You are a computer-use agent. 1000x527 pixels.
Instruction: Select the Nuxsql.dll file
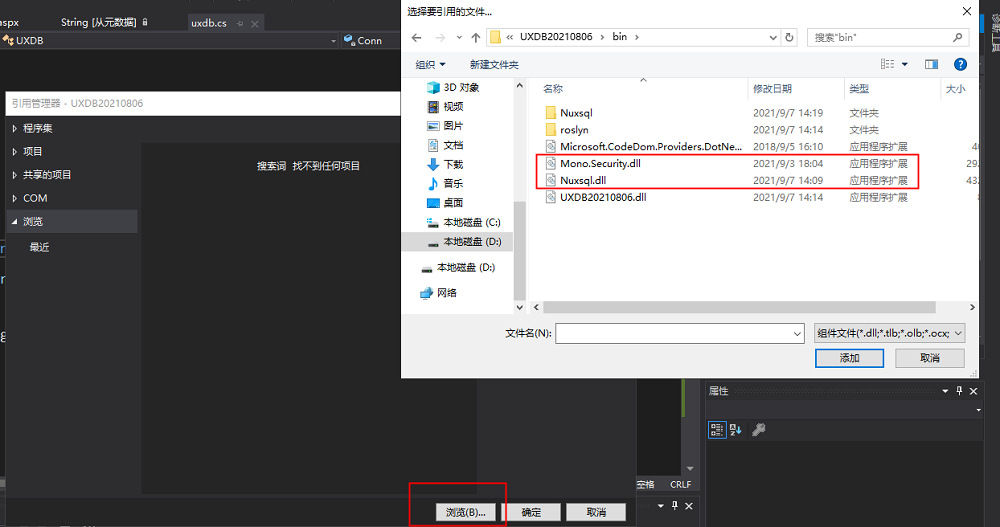point(583,180)
